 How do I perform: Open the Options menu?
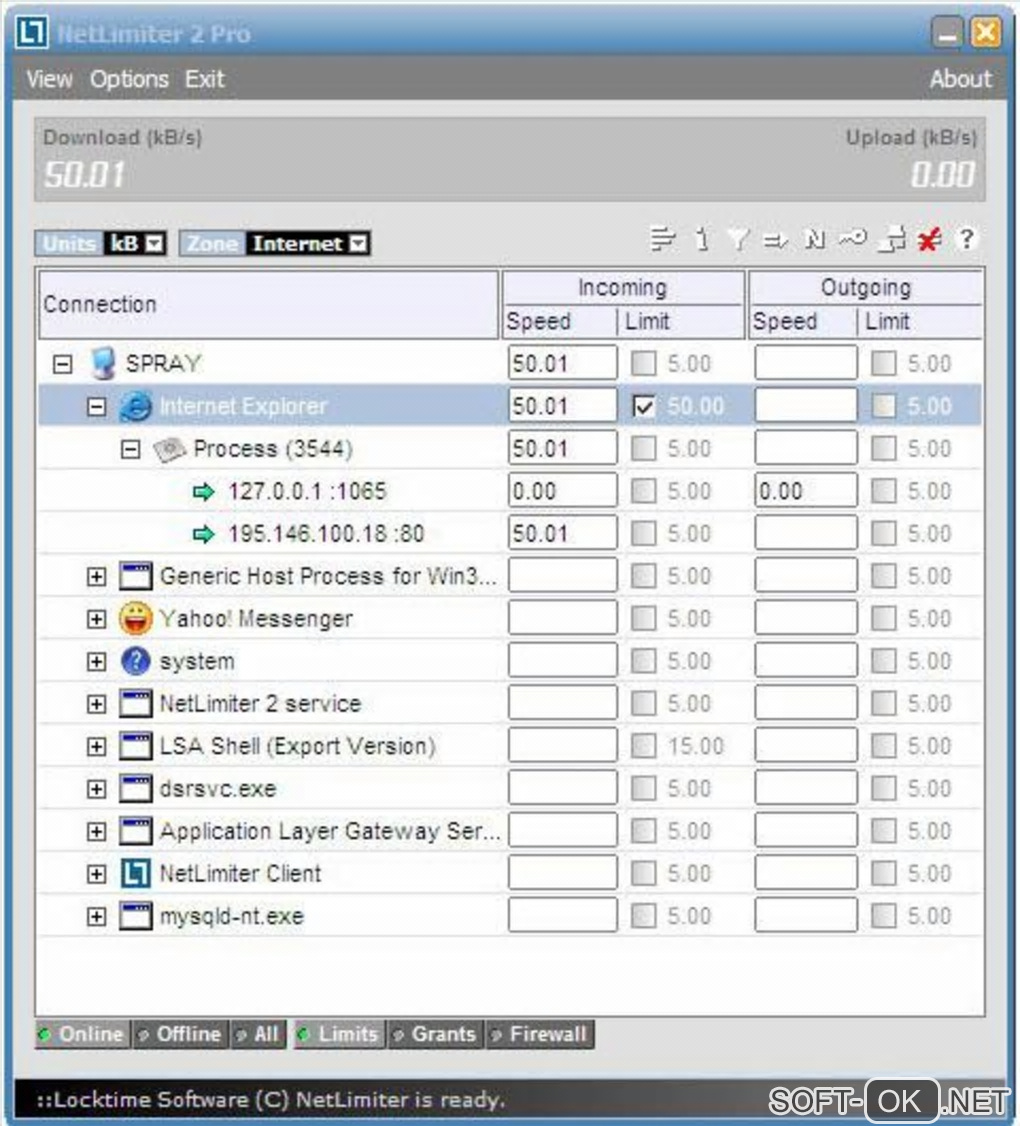129,78
